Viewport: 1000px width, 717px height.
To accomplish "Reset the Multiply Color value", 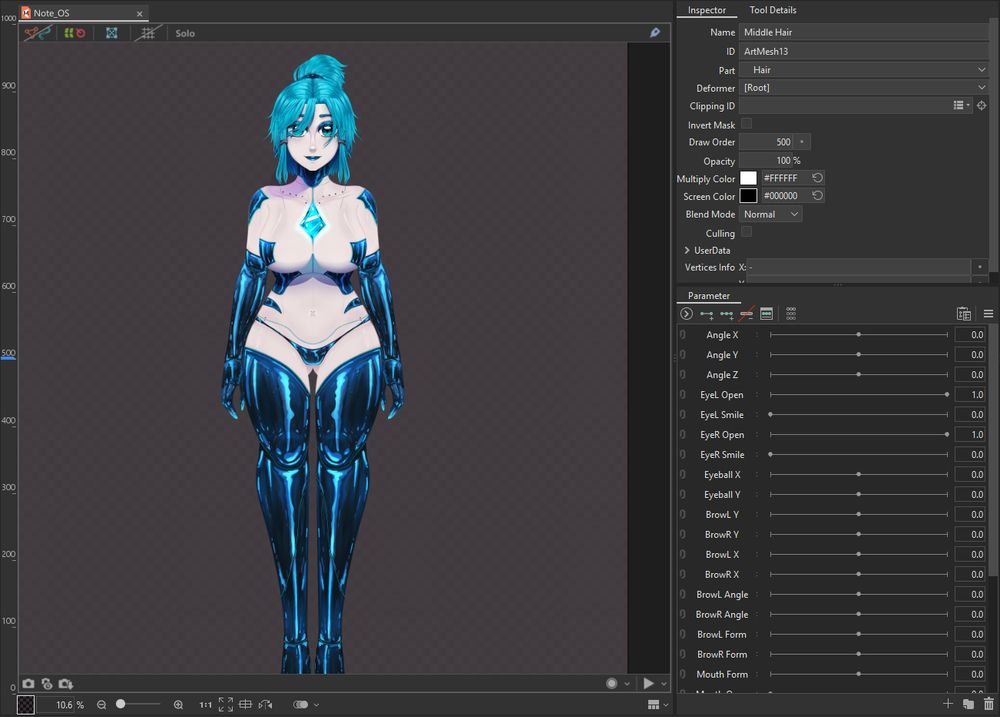I will coord(817,178).
